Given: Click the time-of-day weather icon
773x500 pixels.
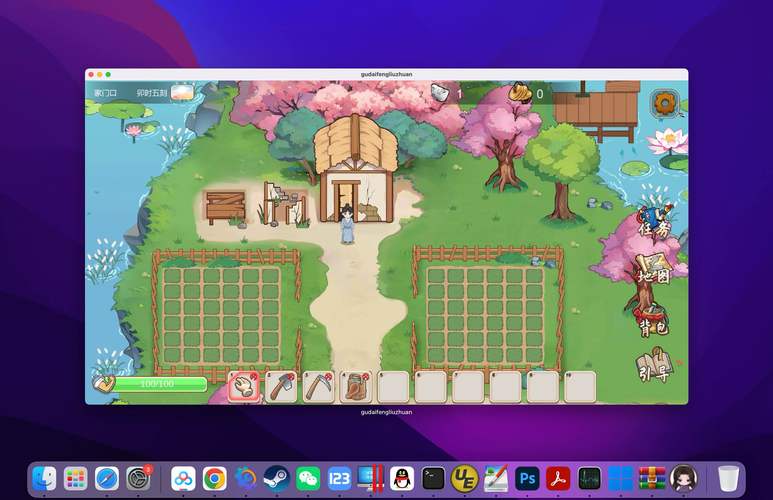Looking at the screenshot, I should [x=182, y=93].
